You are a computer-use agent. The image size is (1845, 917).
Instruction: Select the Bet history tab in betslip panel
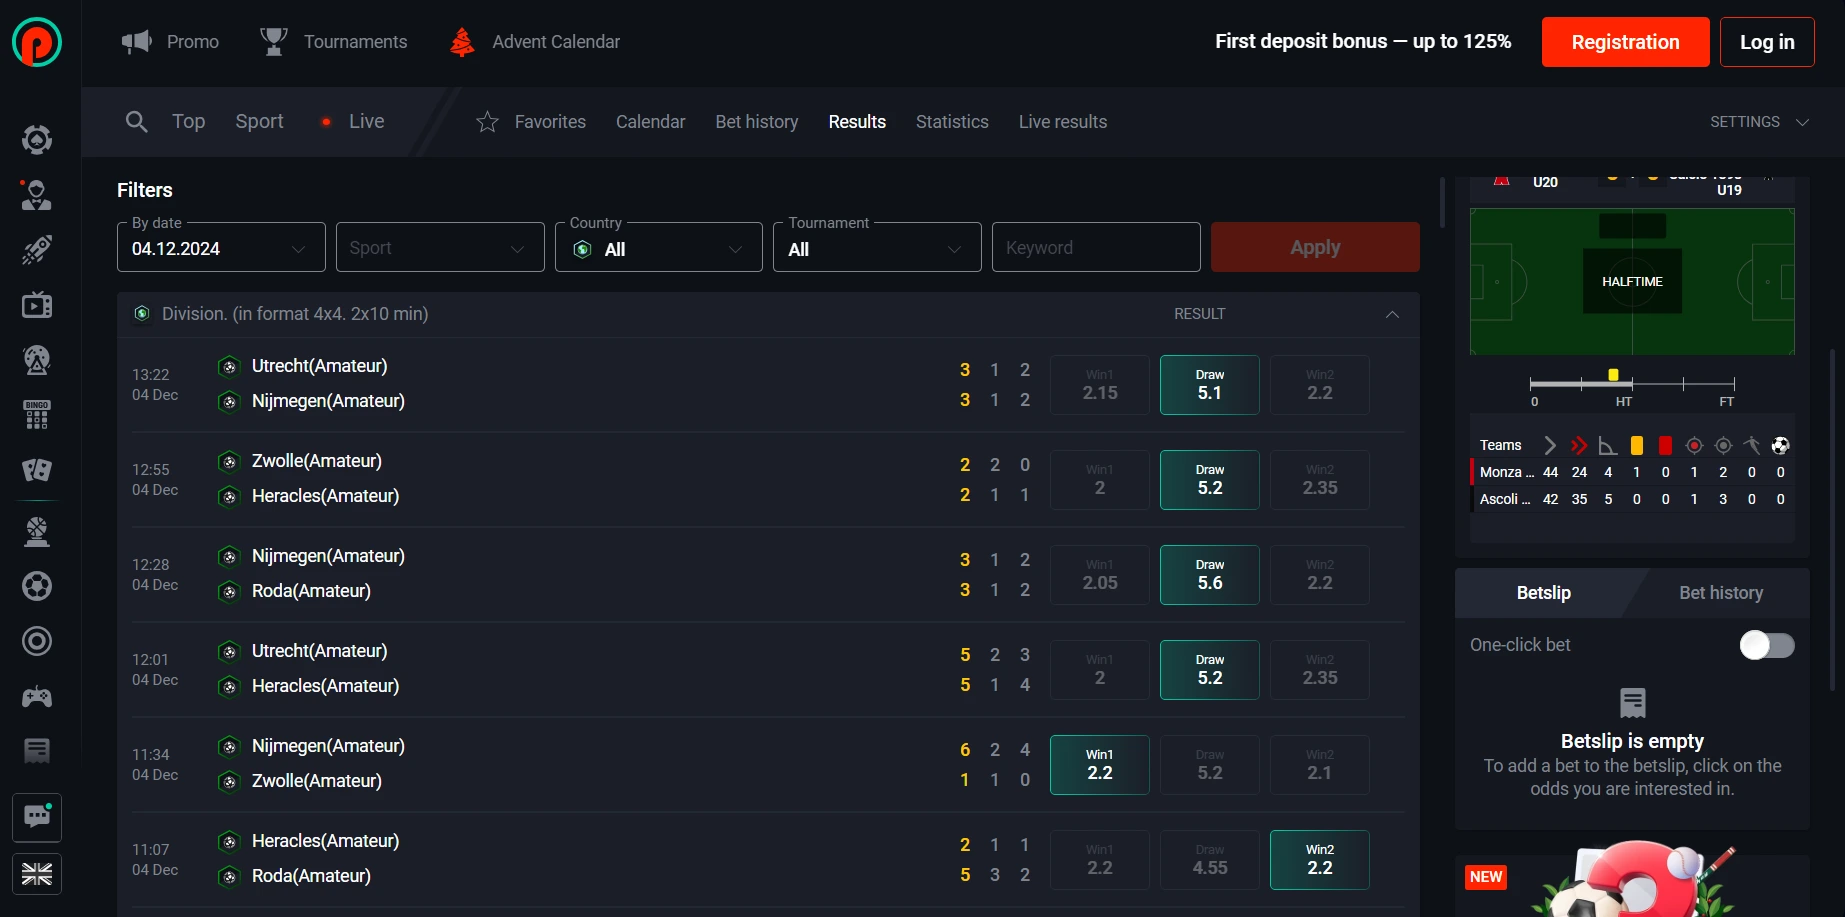(x=1721, y=593)
